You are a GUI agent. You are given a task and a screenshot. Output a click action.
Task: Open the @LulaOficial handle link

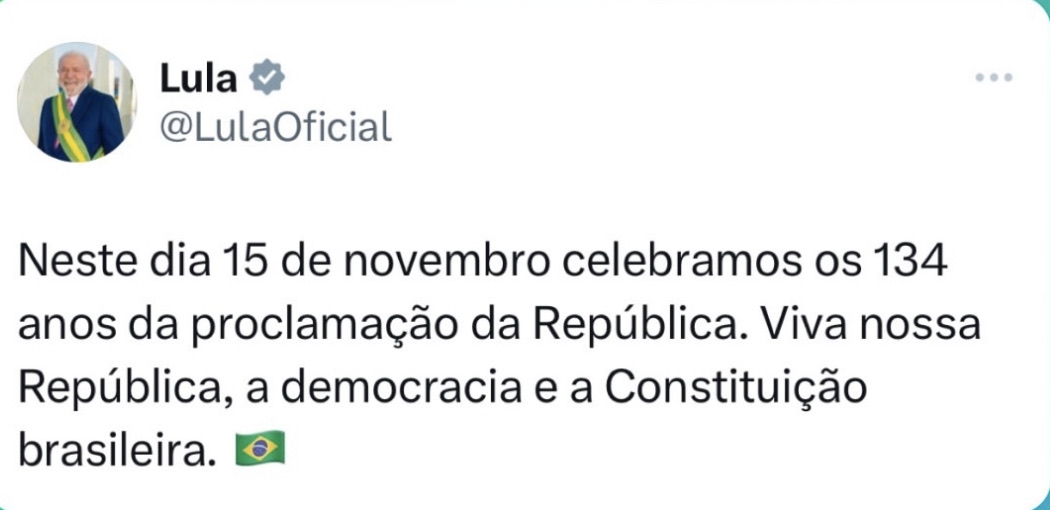275,126
